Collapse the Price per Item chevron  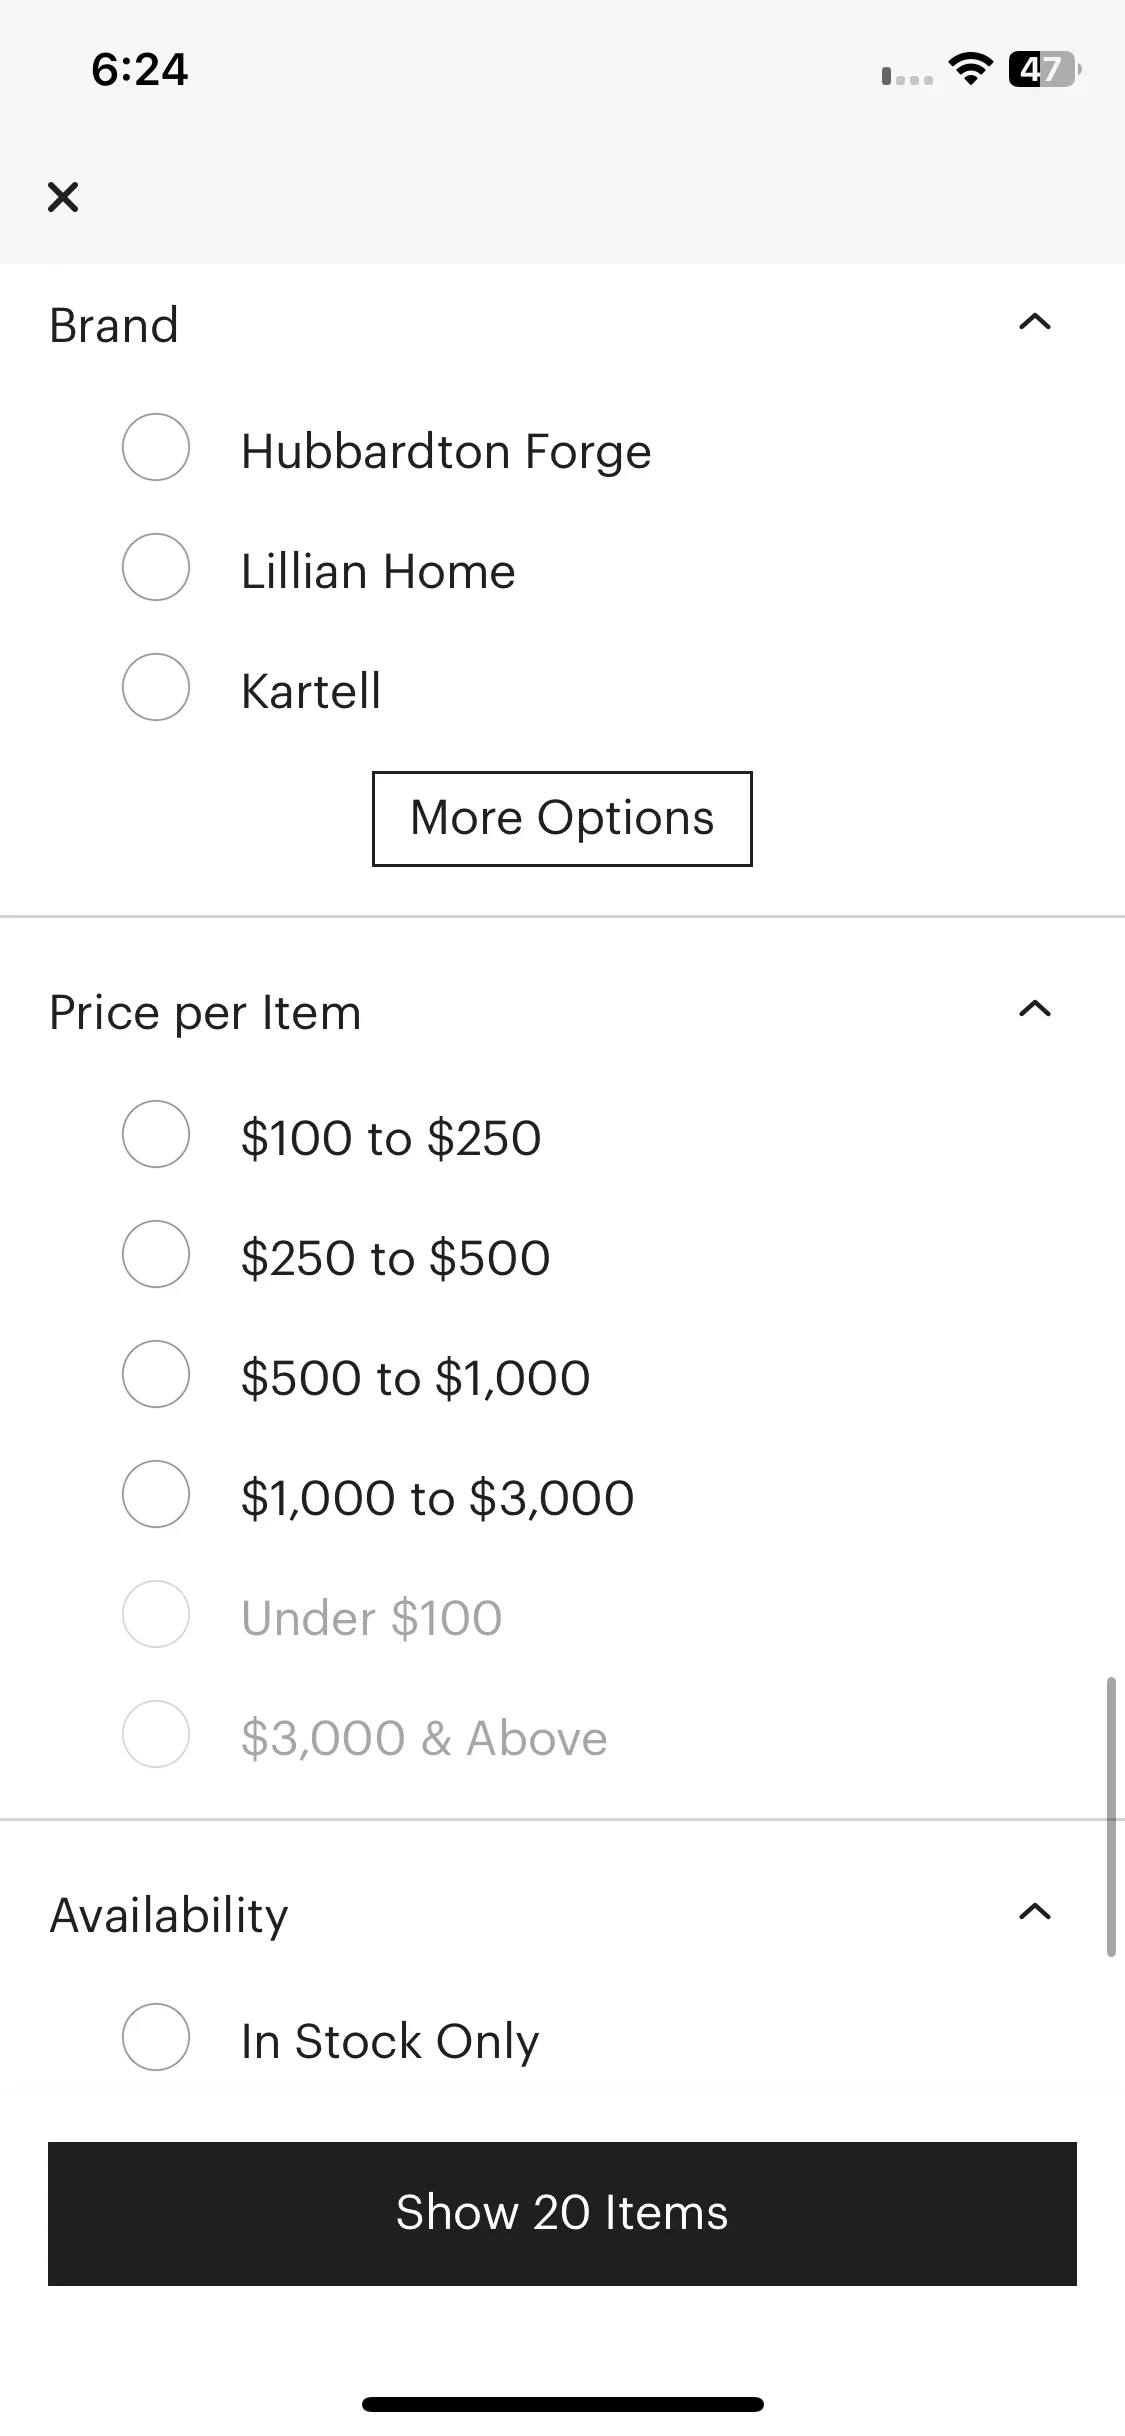click(x=1034, y=1009)
